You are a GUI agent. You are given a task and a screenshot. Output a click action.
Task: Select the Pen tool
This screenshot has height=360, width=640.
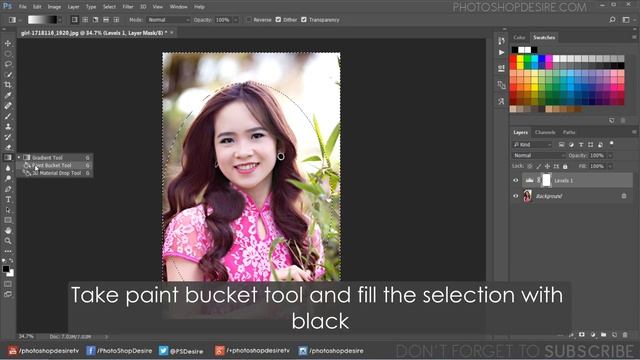click(8, 189)
